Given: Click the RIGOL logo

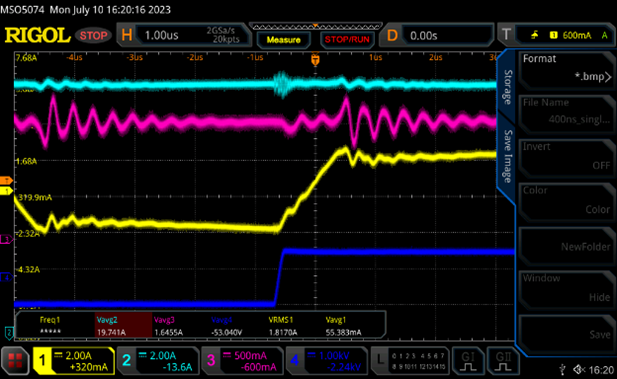Looking at the screenshot, I should pos(37,35).
